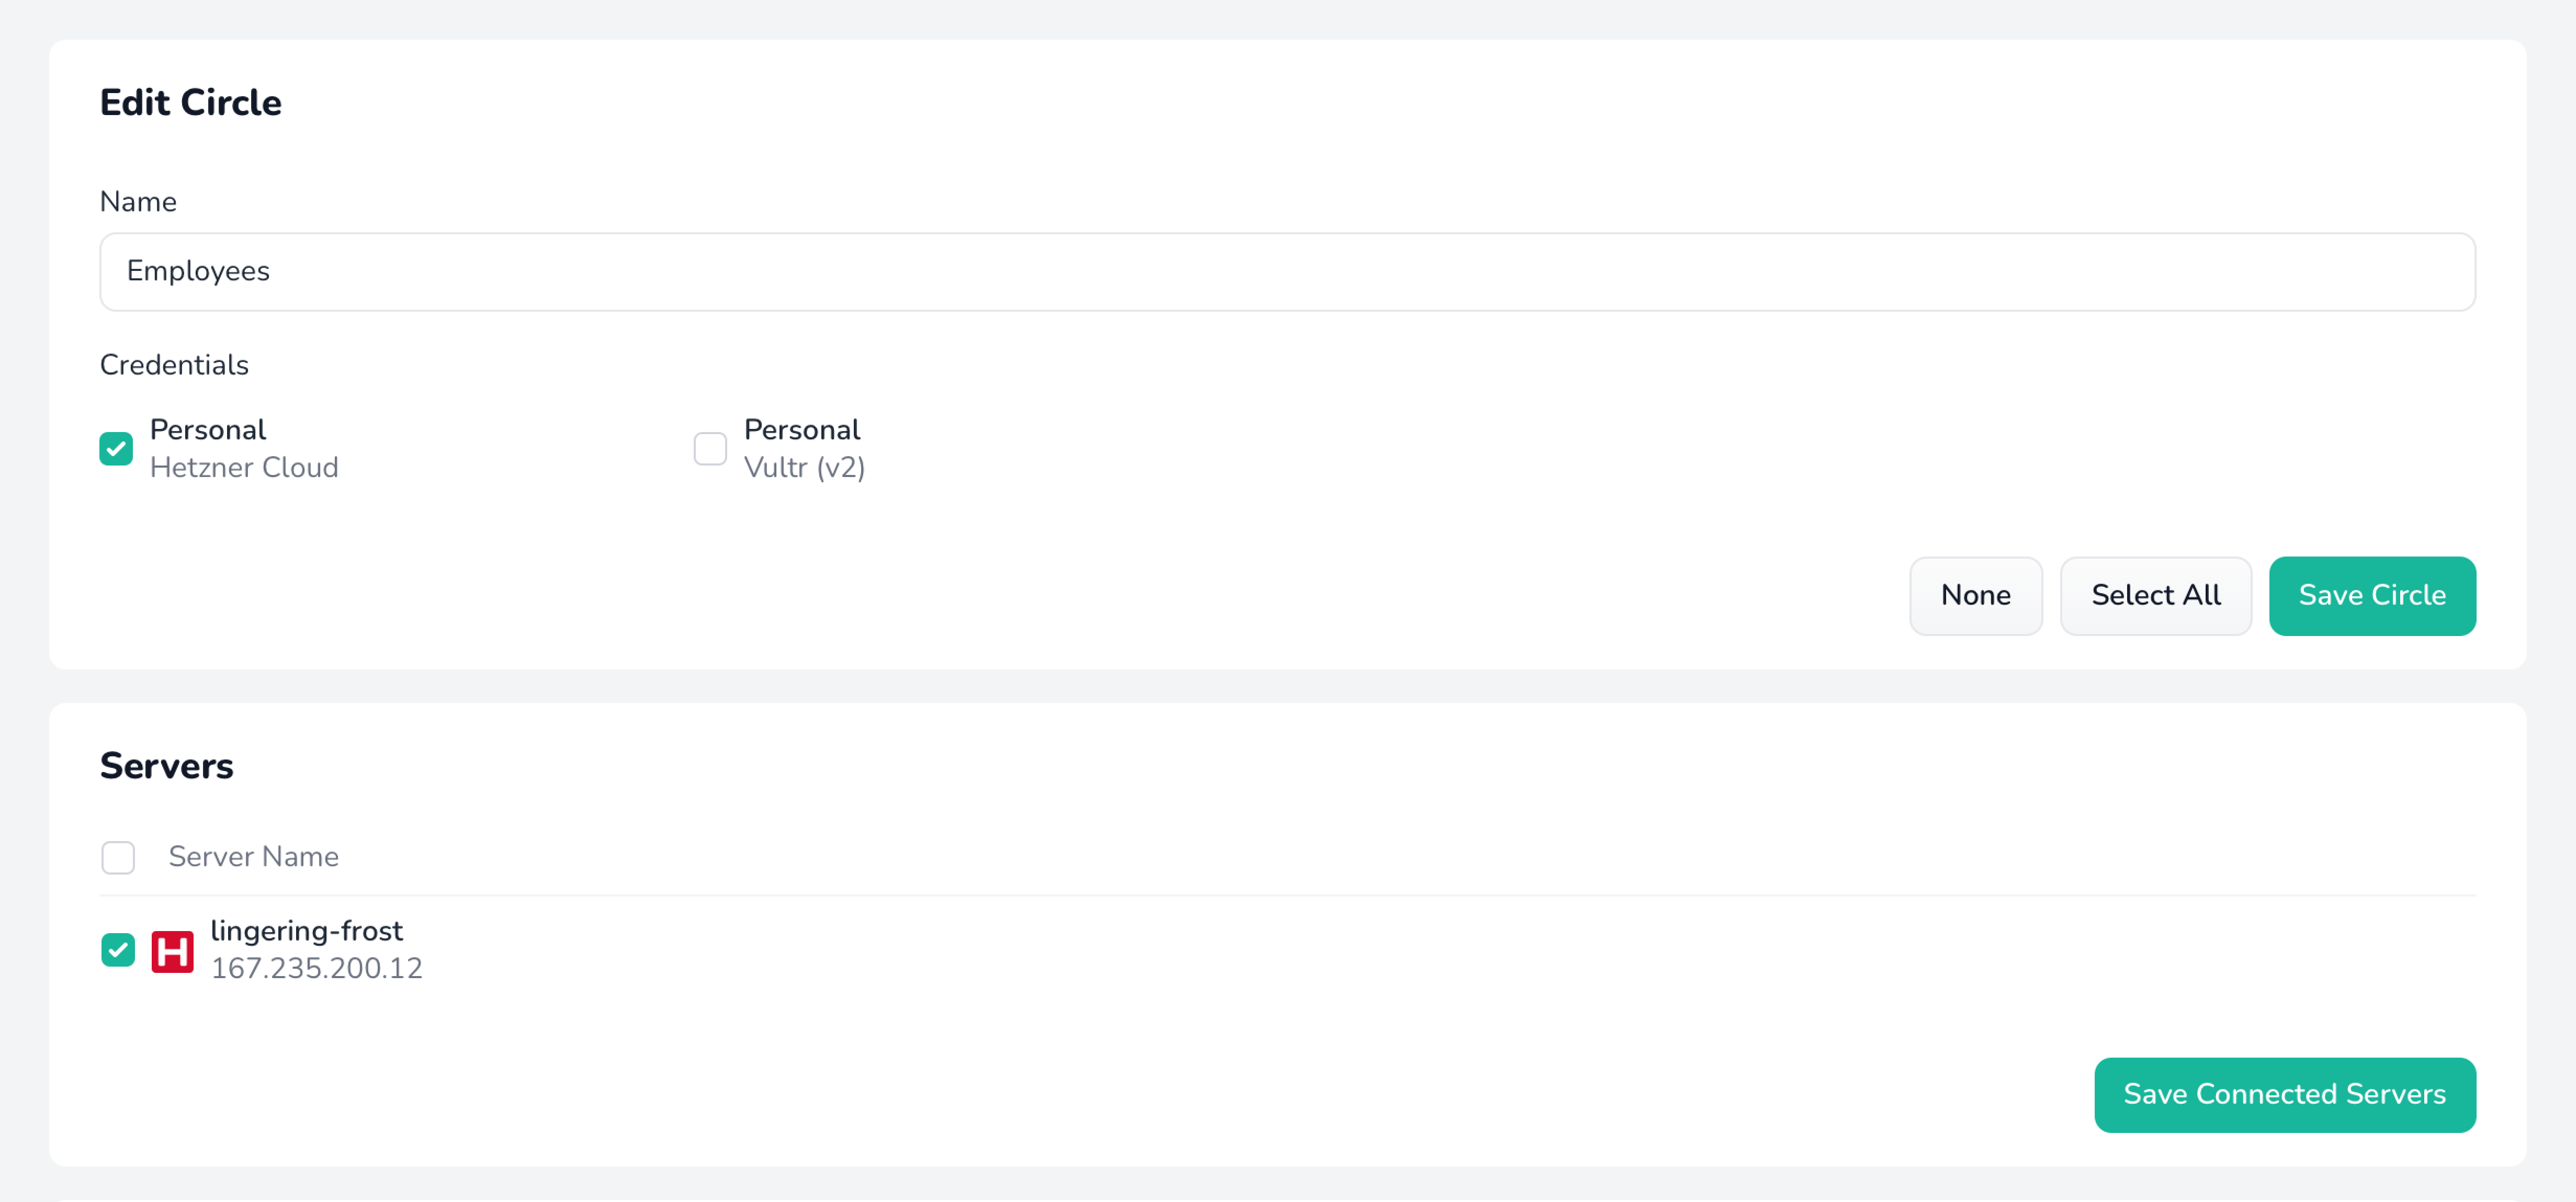Click the Credentials section label
2576x1202 pixels.
click(x=174, y=365)
